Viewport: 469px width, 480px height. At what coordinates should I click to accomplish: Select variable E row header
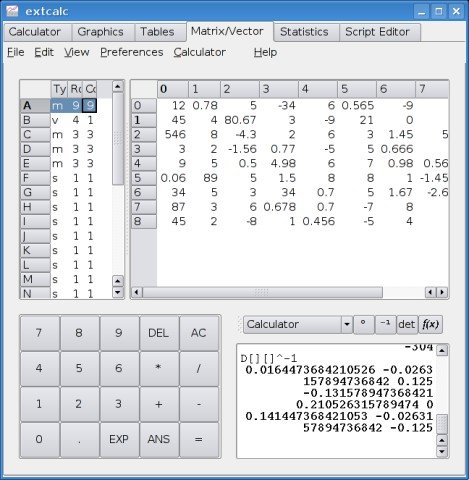point(35,164)
